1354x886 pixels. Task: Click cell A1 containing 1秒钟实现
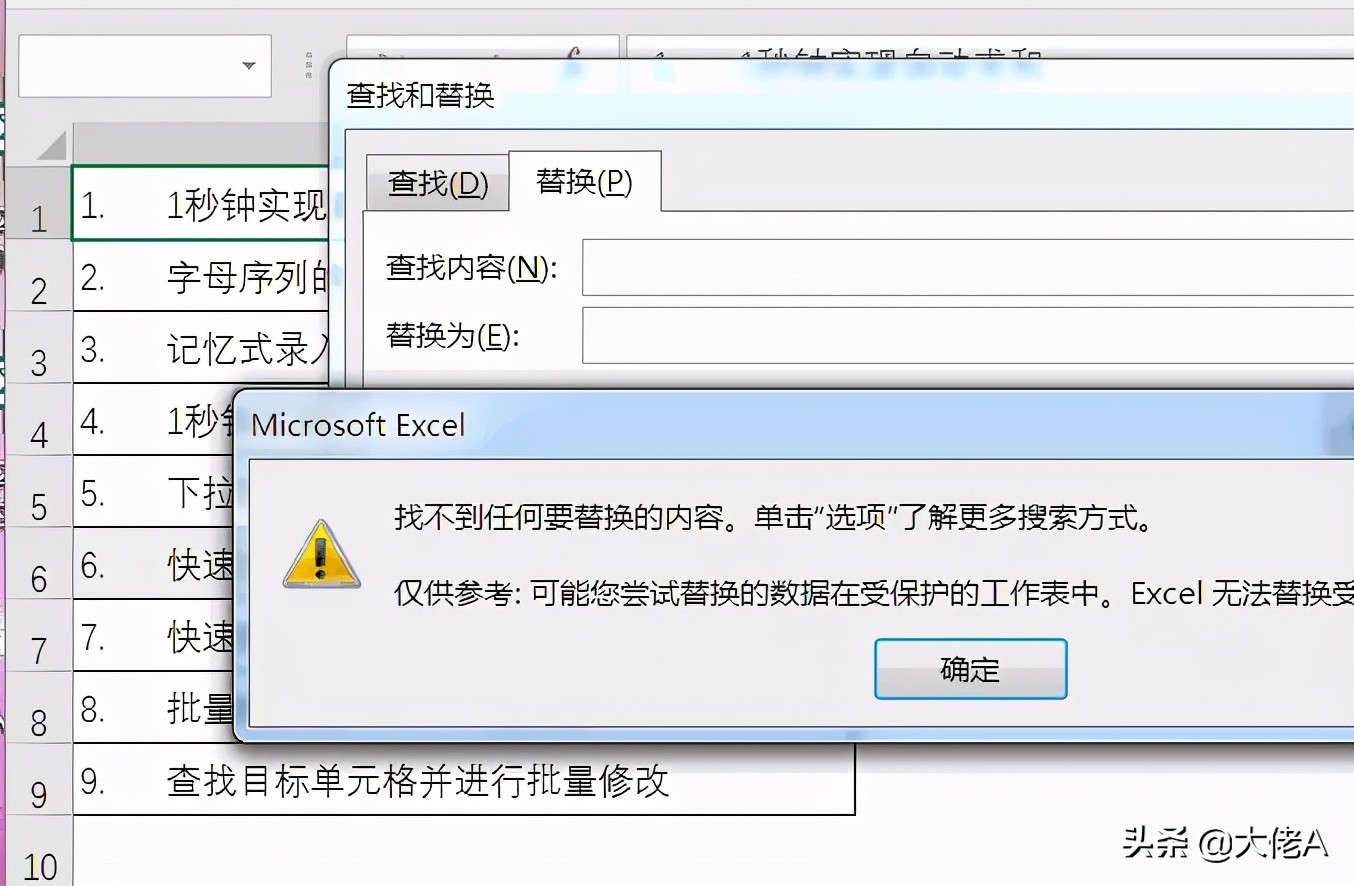click(x=202, y=204)
